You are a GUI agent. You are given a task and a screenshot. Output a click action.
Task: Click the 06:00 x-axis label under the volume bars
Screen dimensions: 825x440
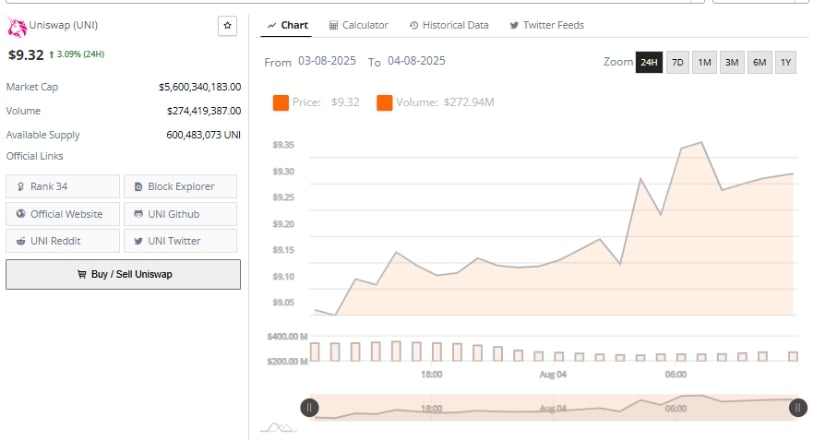[x=676, y=374]
